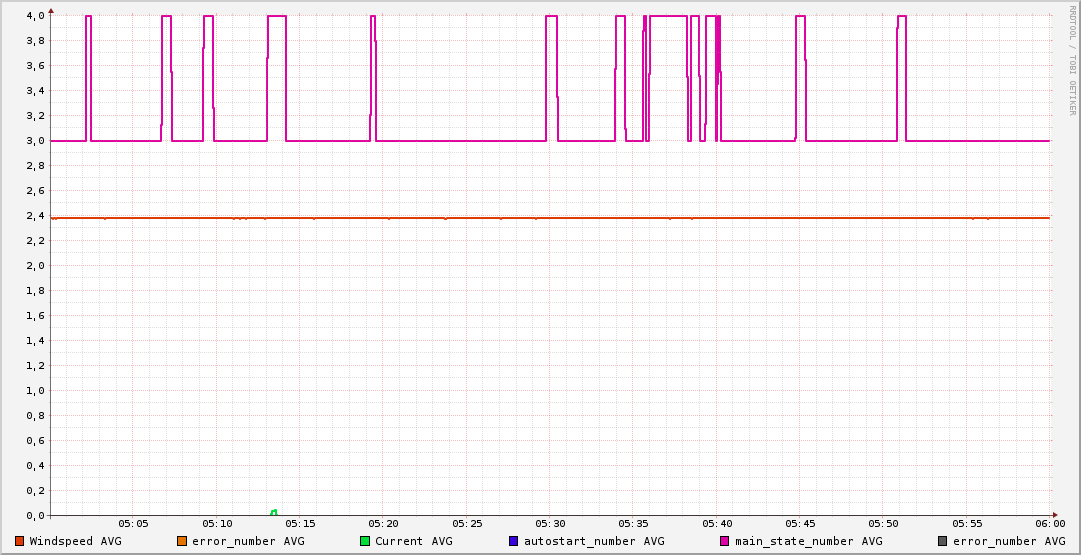Viewport: 1081px width, 555px height.
Task: Click the 0,0 value on the y-axis
Action: tap(35, 516)
